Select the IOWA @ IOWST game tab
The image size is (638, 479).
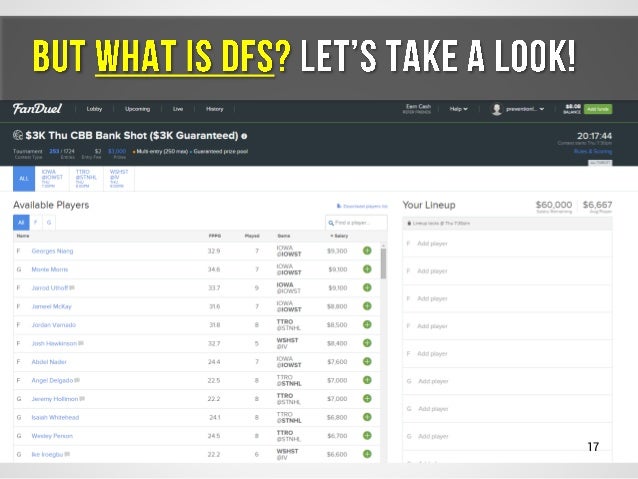click(52, 178)
